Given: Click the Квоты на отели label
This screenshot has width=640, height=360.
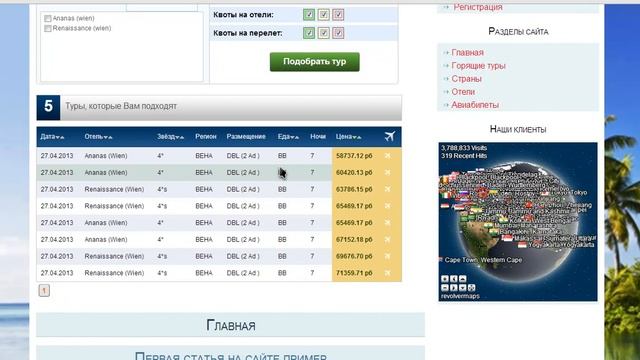Looking at the screenshot, I should (x=243, y=15).
